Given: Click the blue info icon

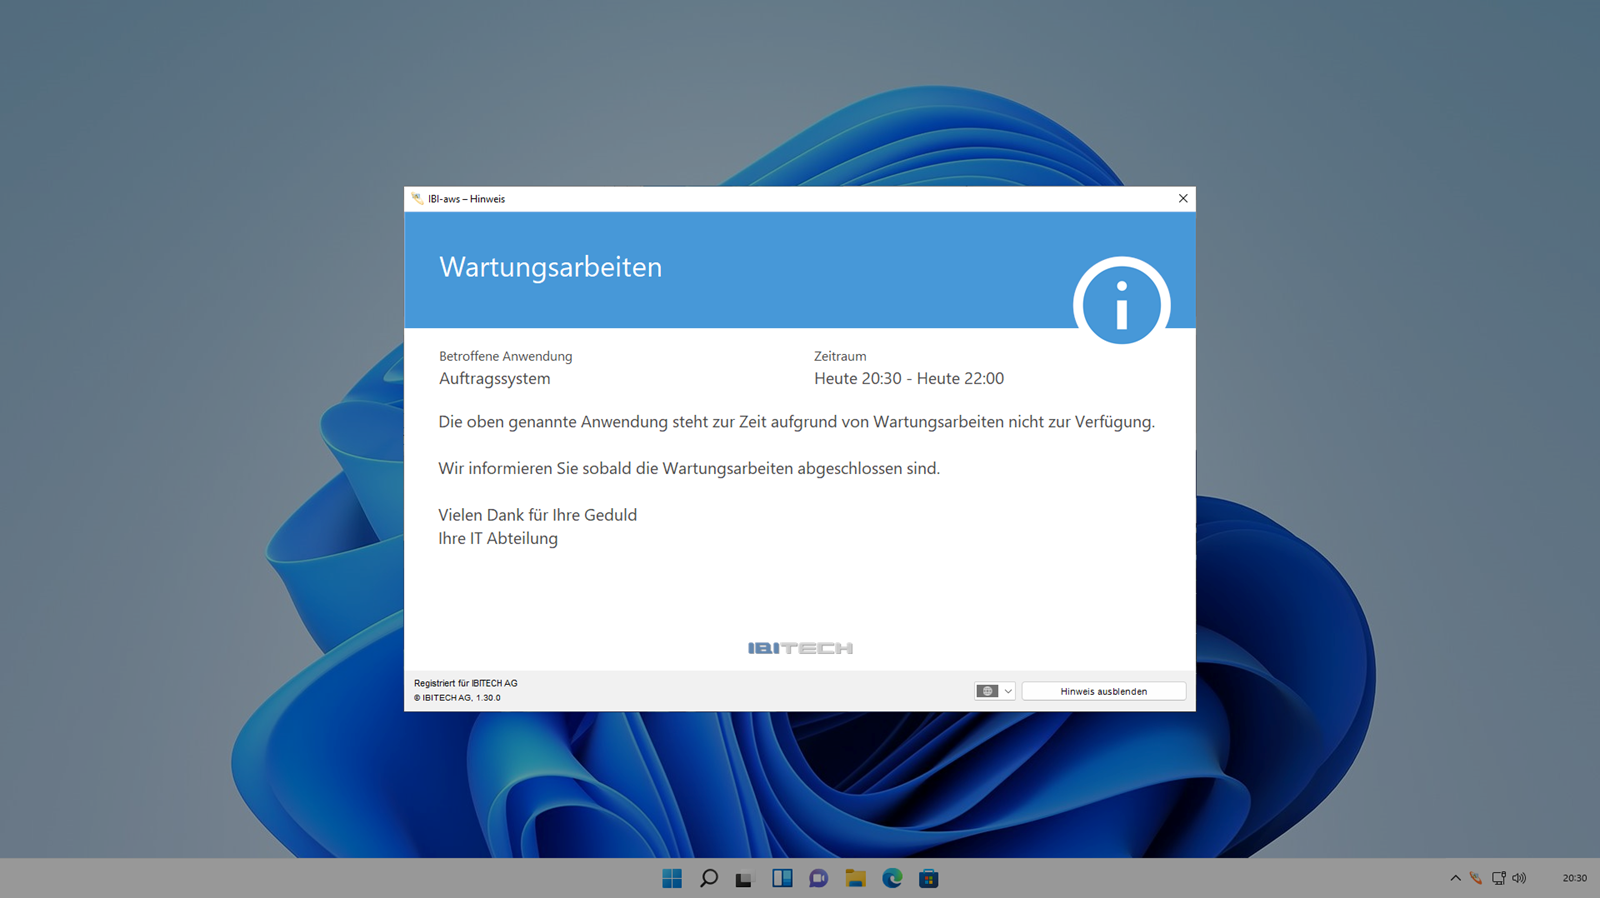Looking at the screenshot, I should click(x=1121, y=304).
